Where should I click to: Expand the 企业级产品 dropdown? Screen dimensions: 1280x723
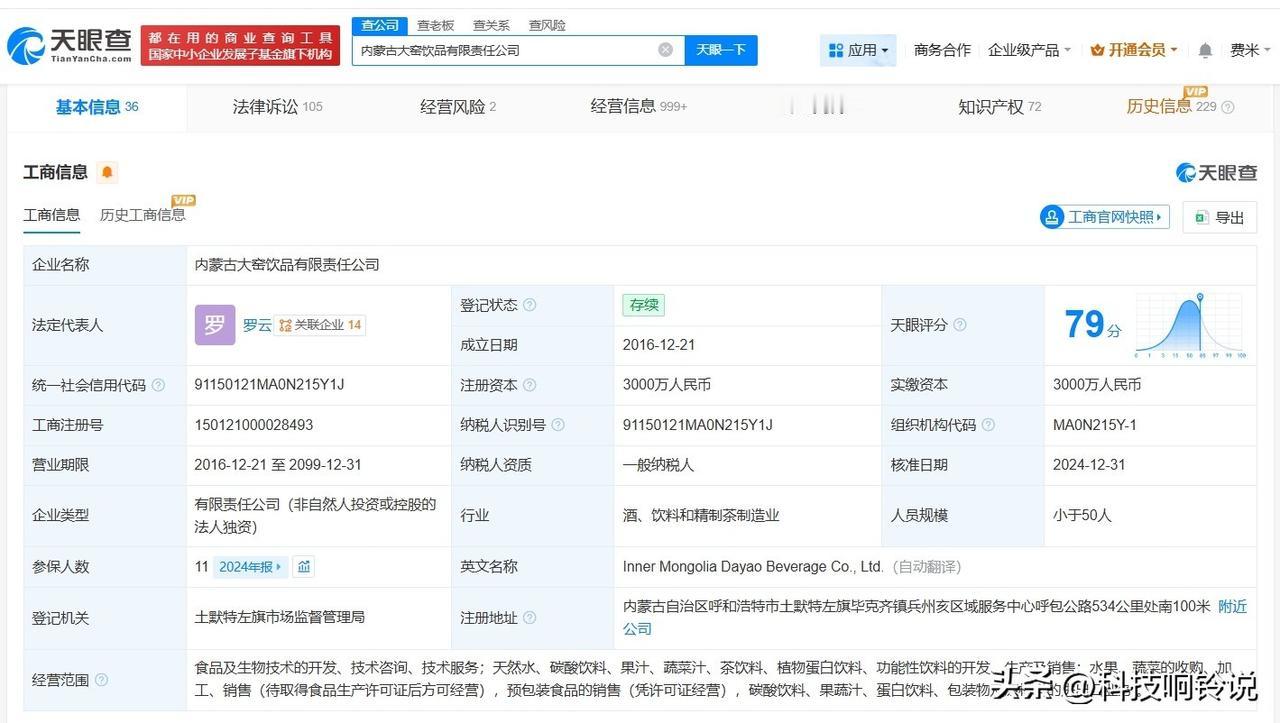[1029, 50]
